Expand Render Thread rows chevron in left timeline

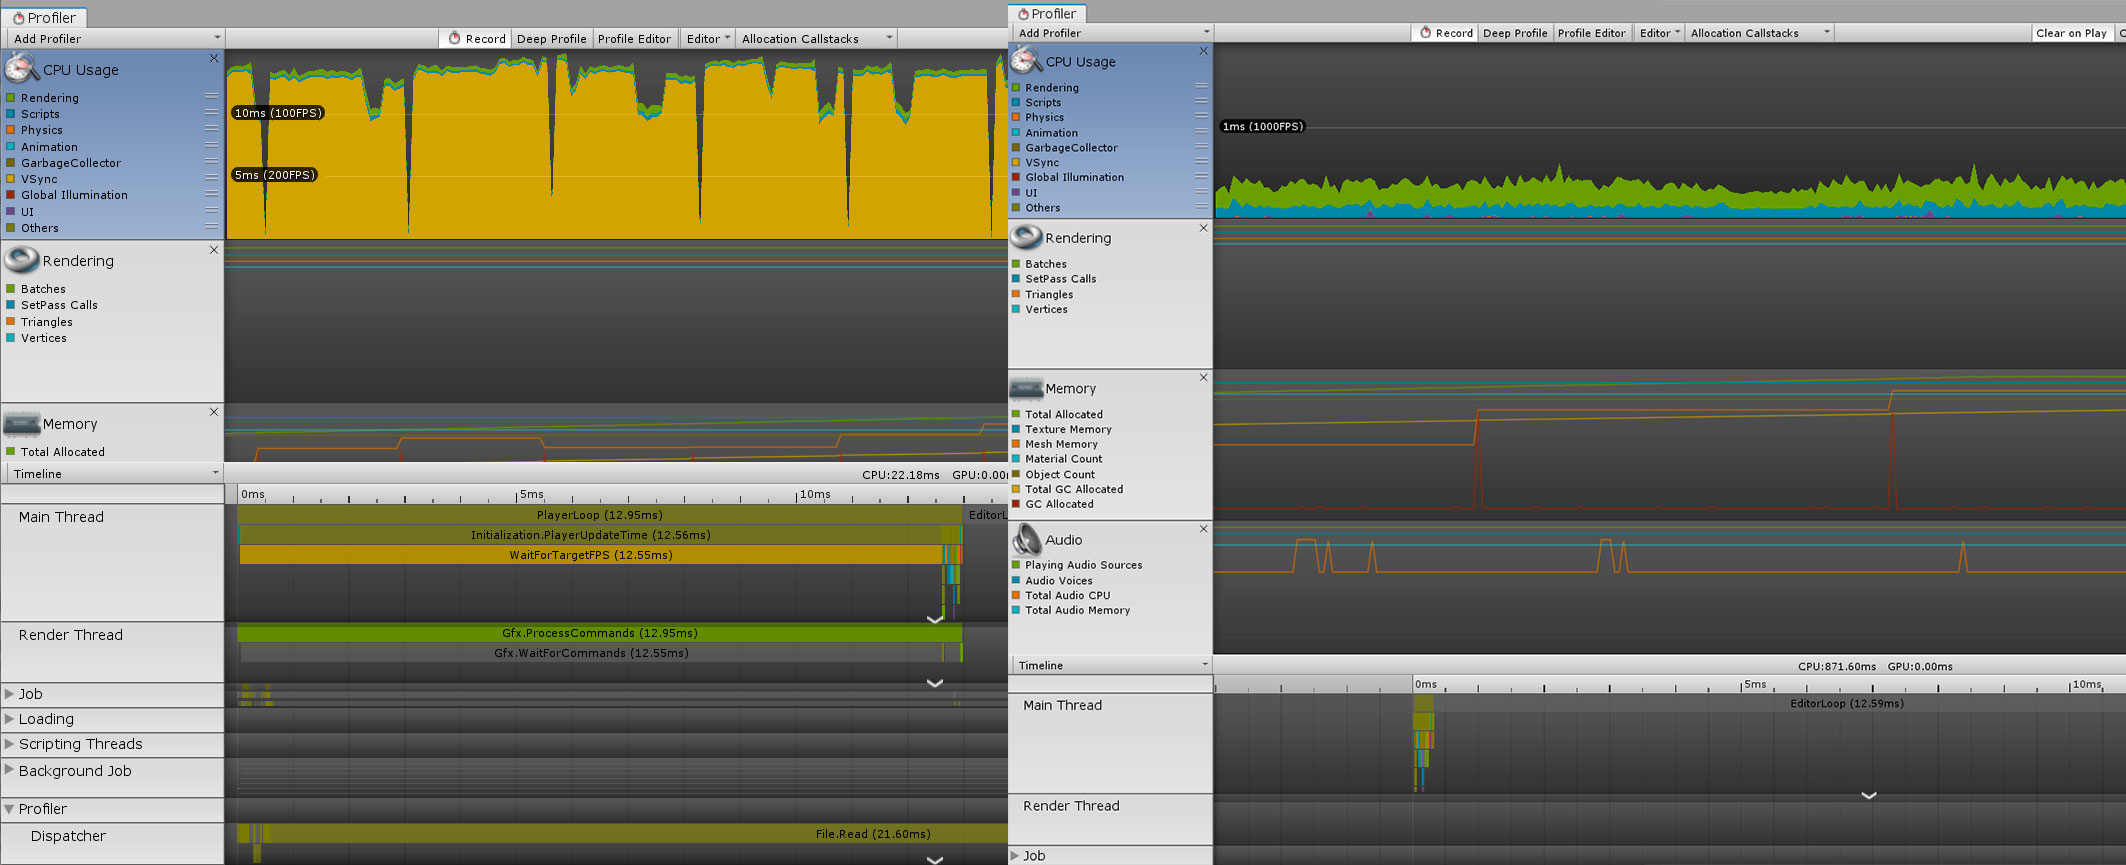pos(935,683)
